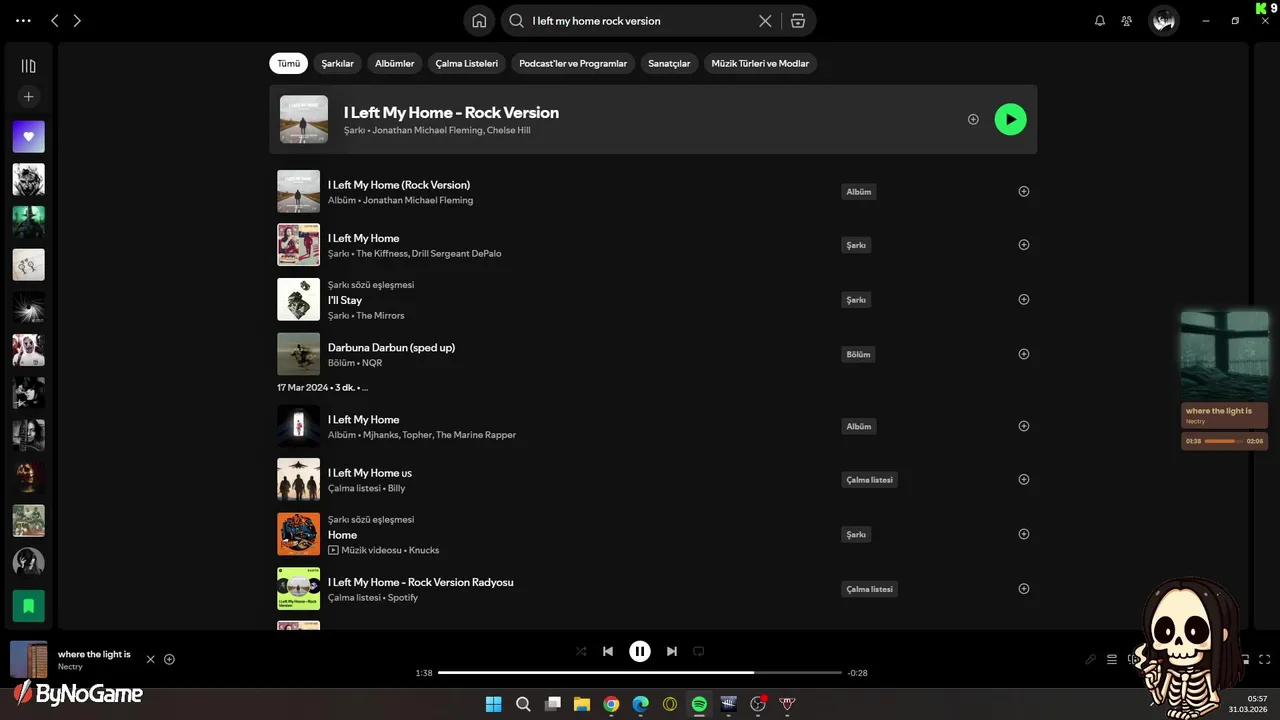The height and width of the screenshot is (720, 1280).
Task: Add Home by Knucks to library
Action: pos(1023,534)
